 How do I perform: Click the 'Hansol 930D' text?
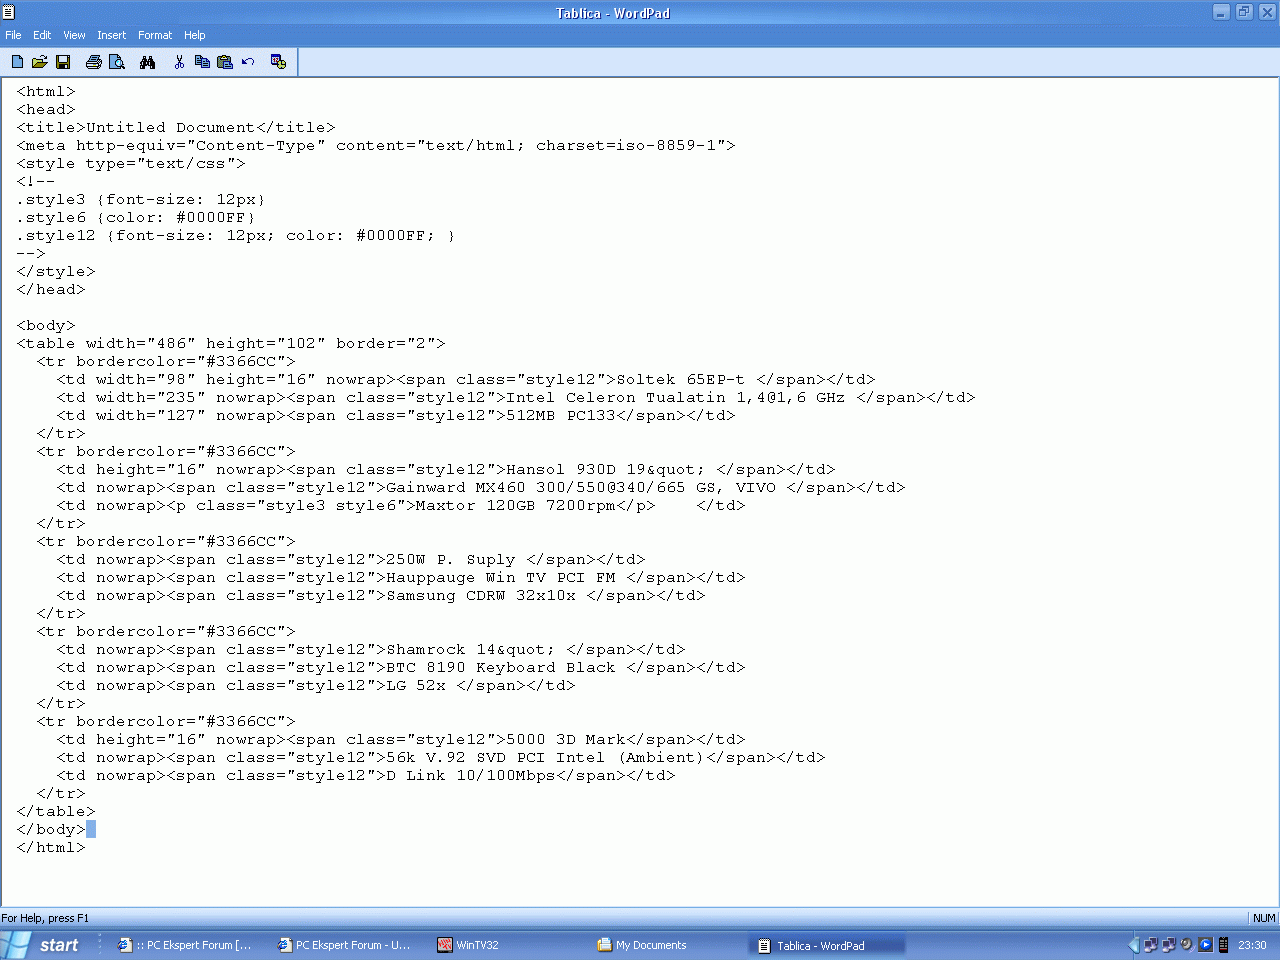pos(561,470)
